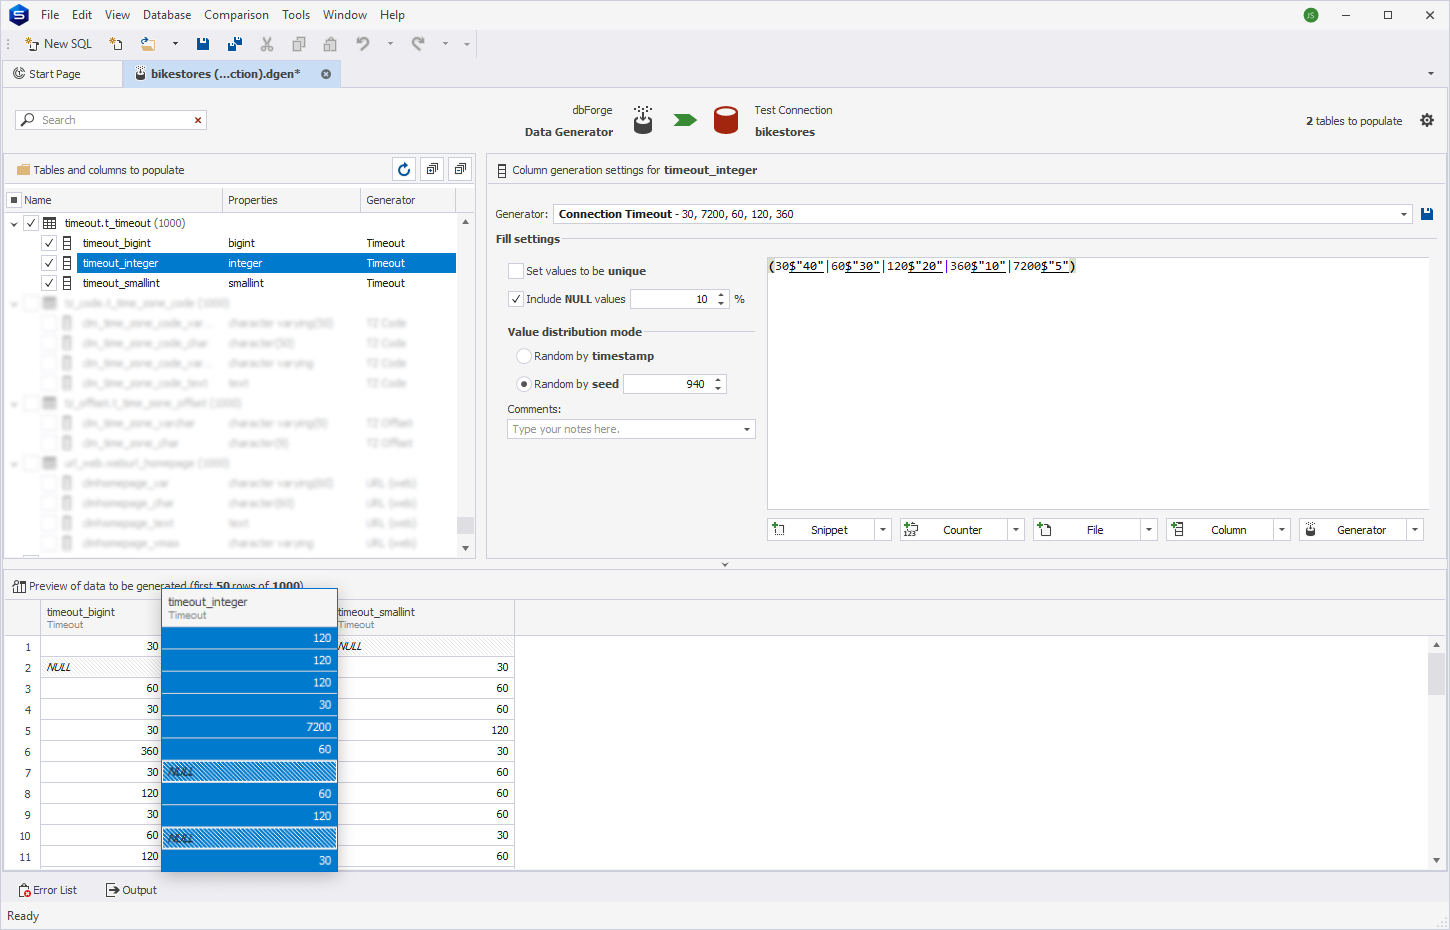1450x930 pixels.
Task: Open the Generator button dropdown arrow
Action: tap(1415, 530)
